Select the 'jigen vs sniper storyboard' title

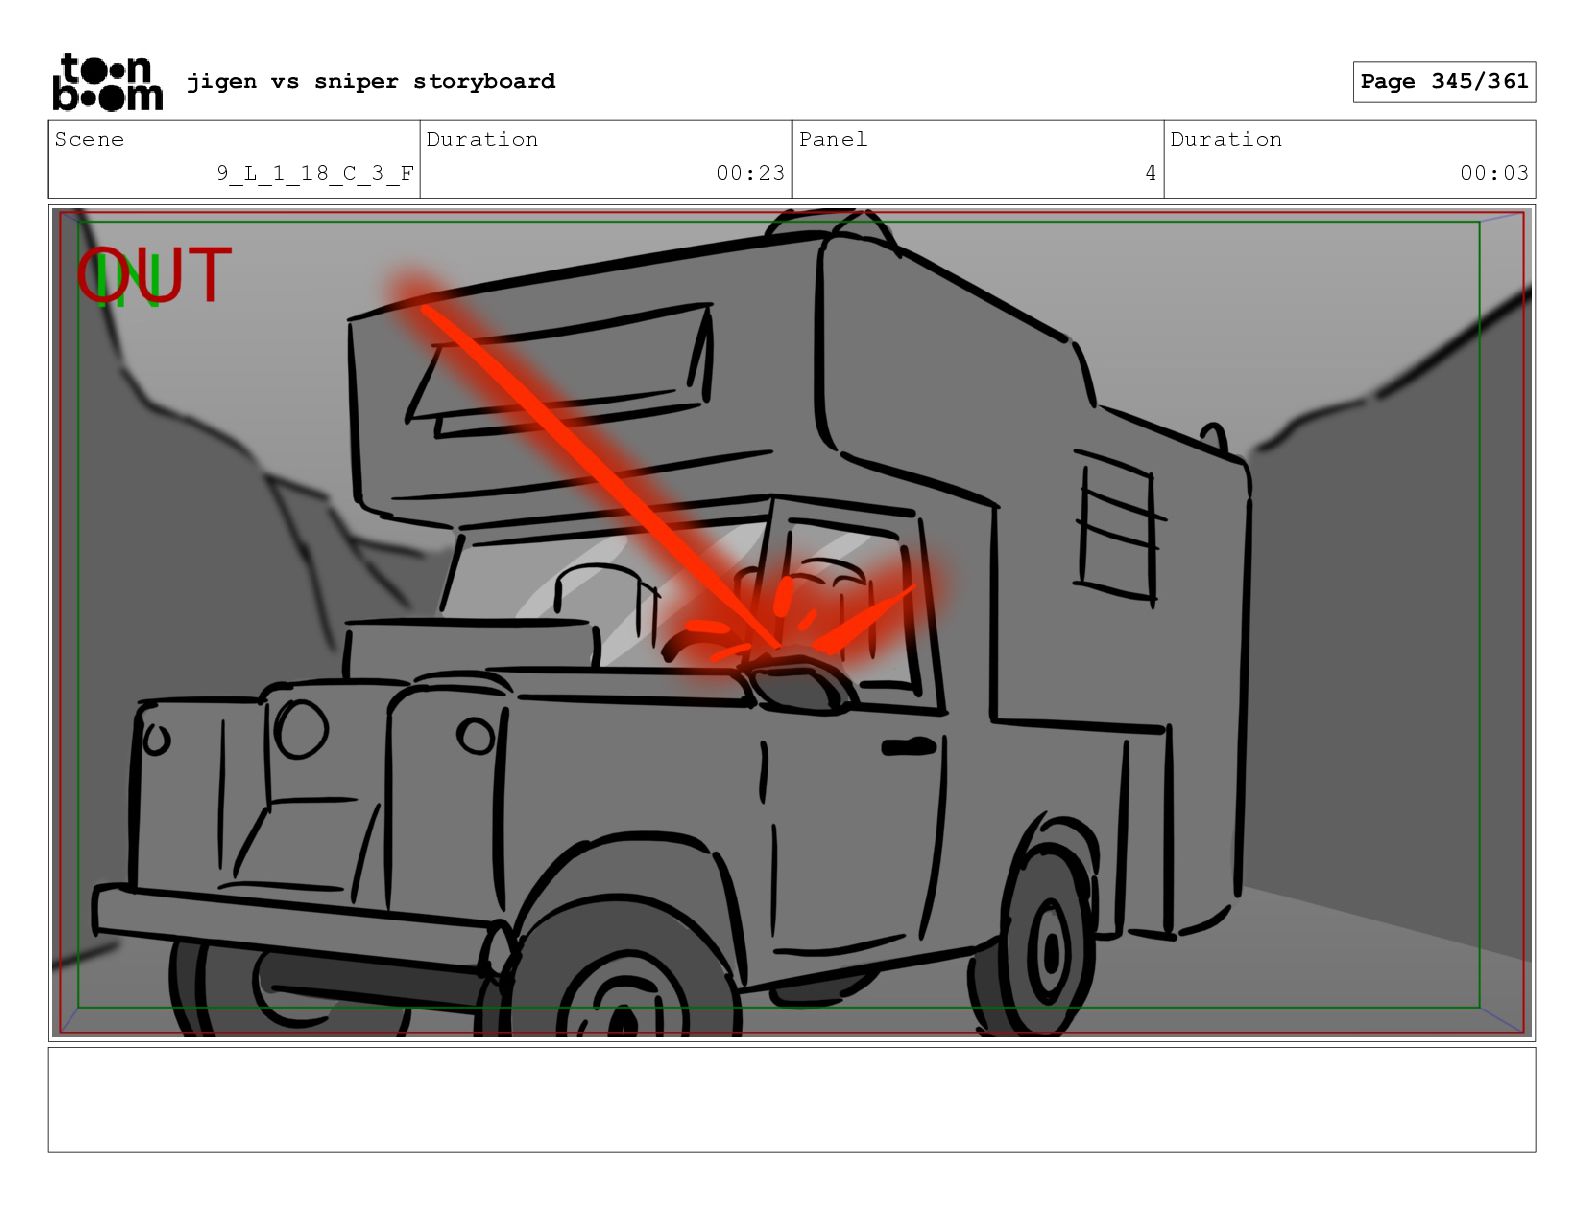click(x=371, y=81)
